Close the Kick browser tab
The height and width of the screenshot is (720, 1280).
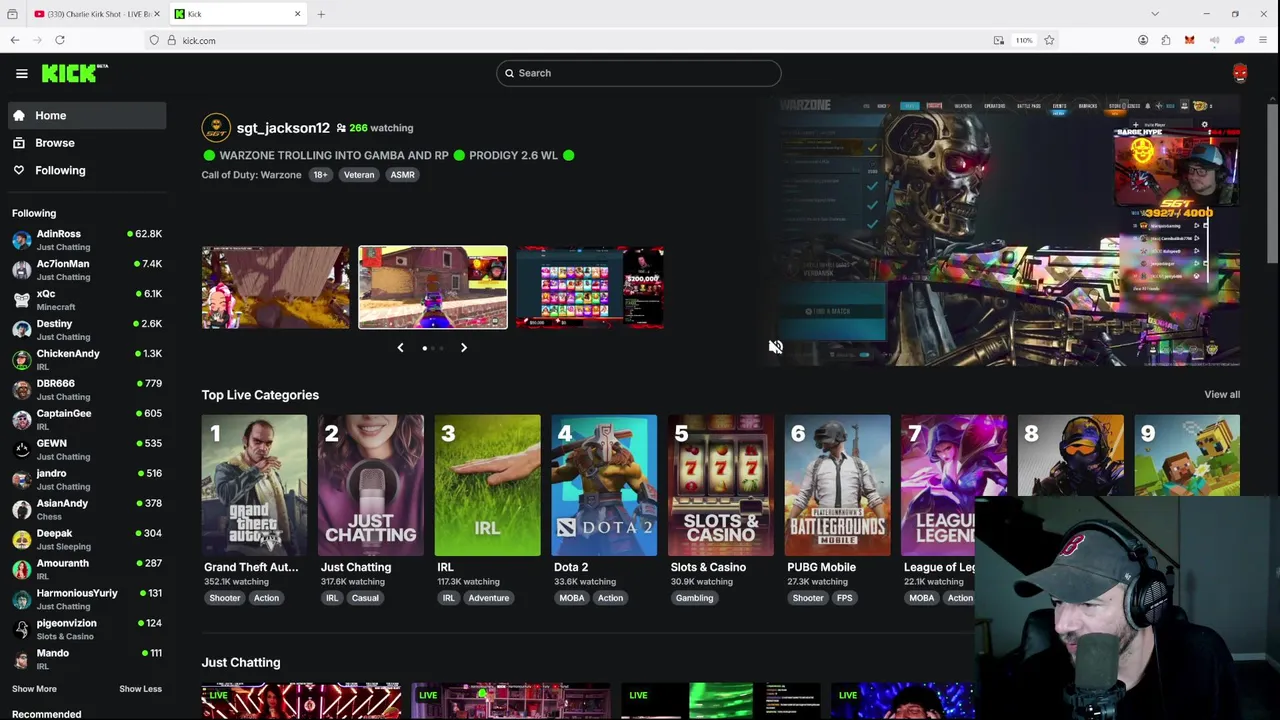click(x=297, y=14)
